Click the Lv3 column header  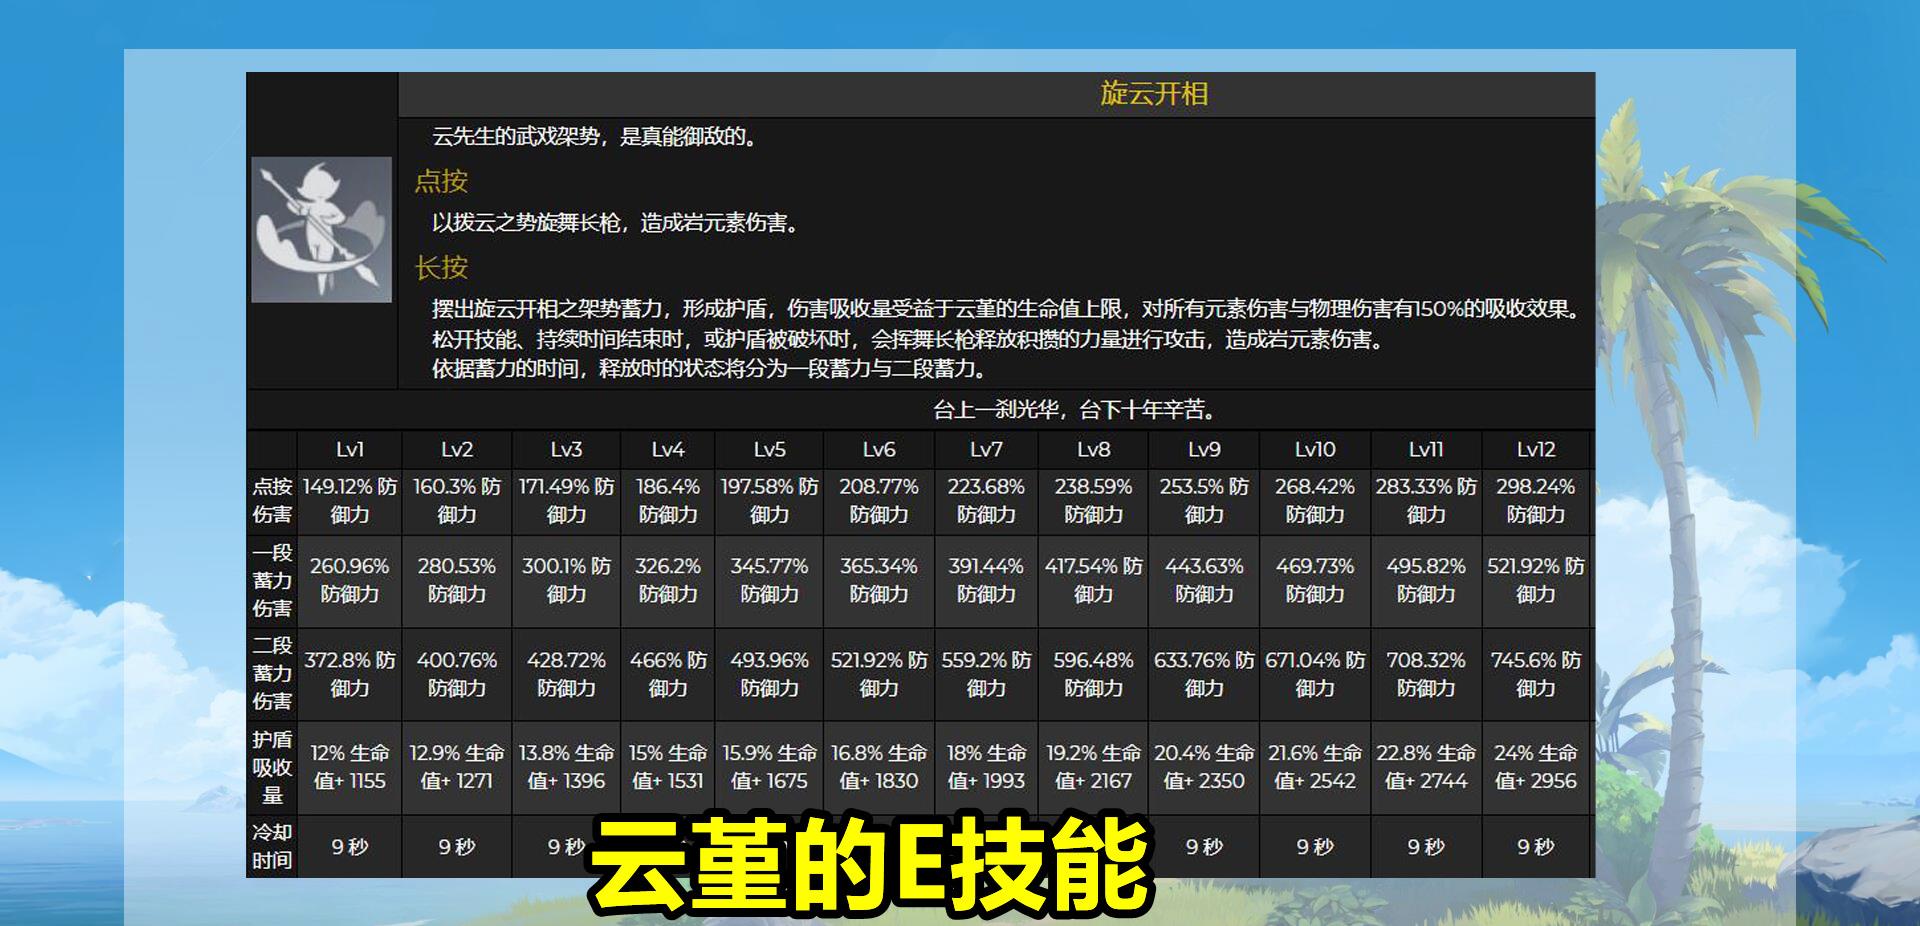pyautogui.click(x=566, y=450)
